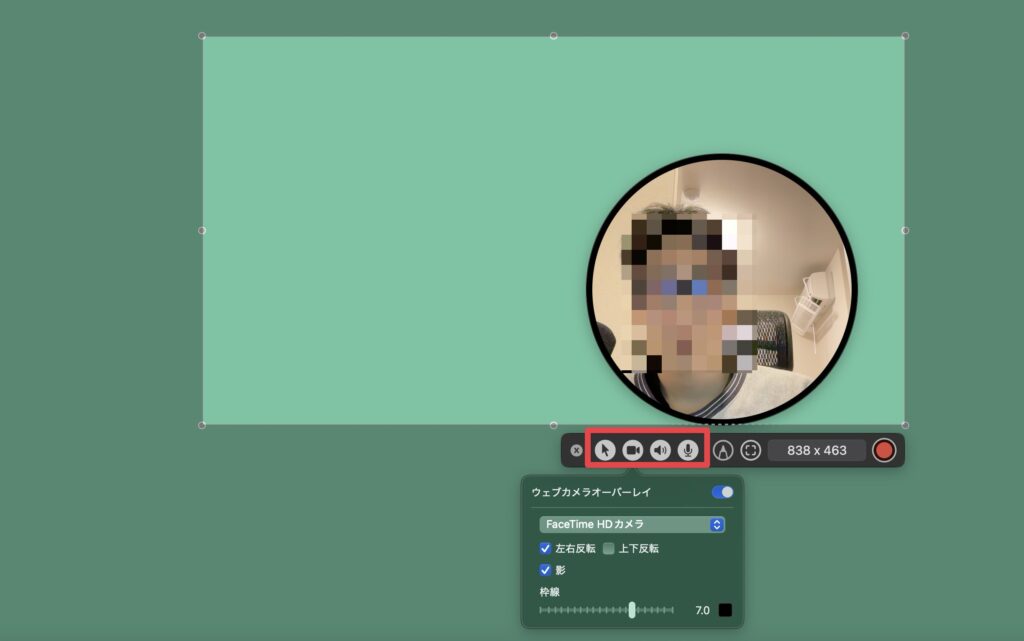Screen dimensions: 1024x641
Task: Click the top-left selection corner handle
Action: [203, 36]
